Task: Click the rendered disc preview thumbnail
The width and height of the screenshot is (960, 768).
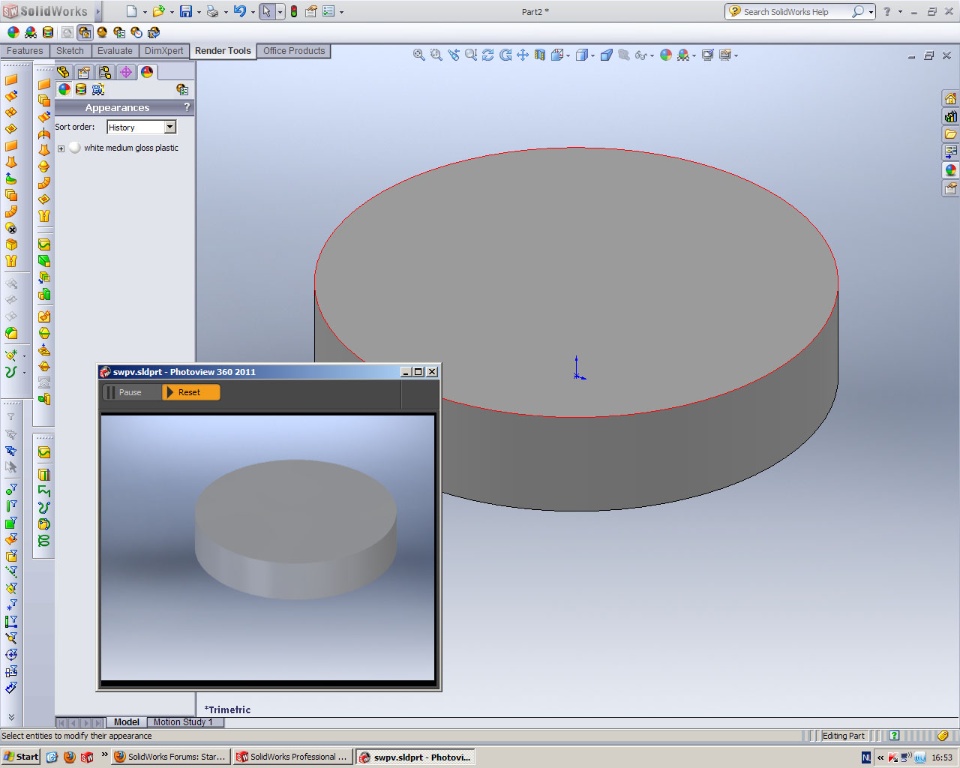Action: point(296,529)
